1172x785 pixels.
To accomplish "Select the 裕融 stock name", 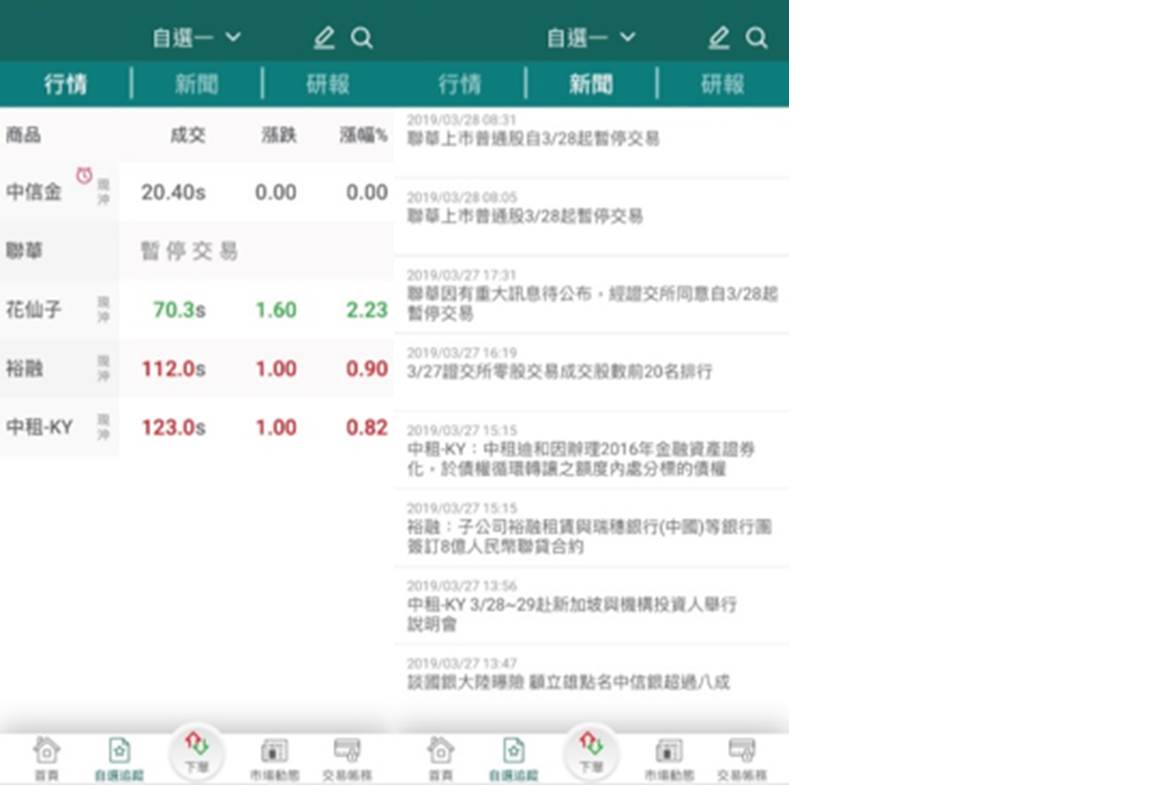I will [24, 369].
